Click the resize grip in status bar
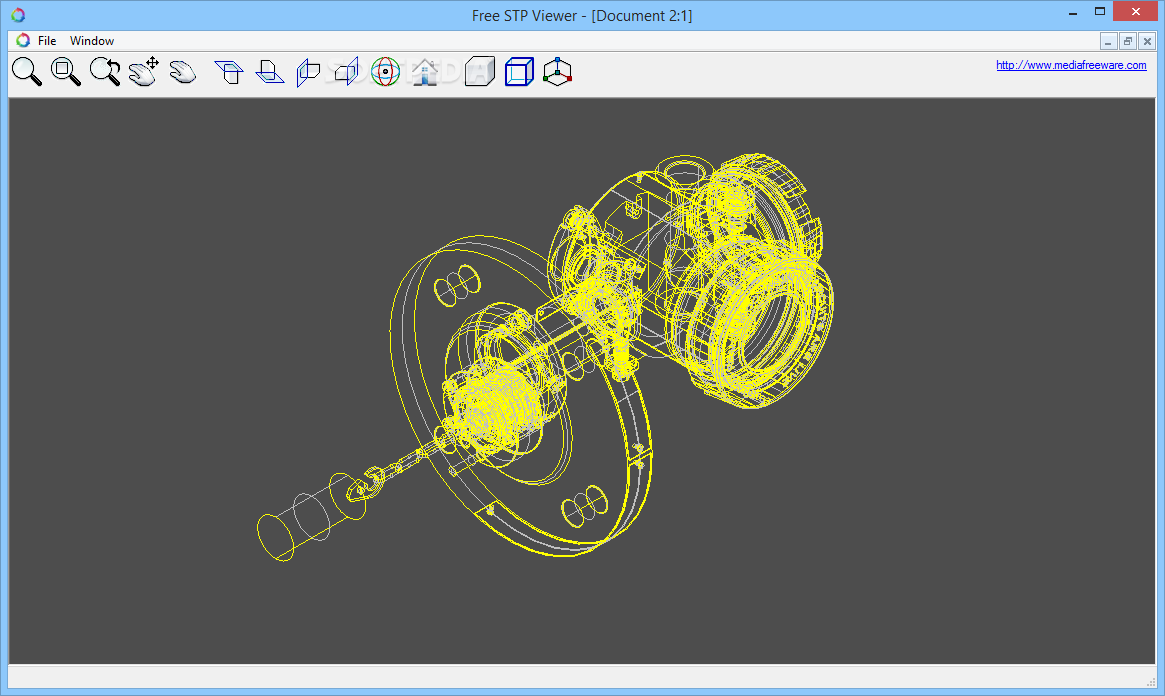1165x696 pixels. [x=1150, y=681]
